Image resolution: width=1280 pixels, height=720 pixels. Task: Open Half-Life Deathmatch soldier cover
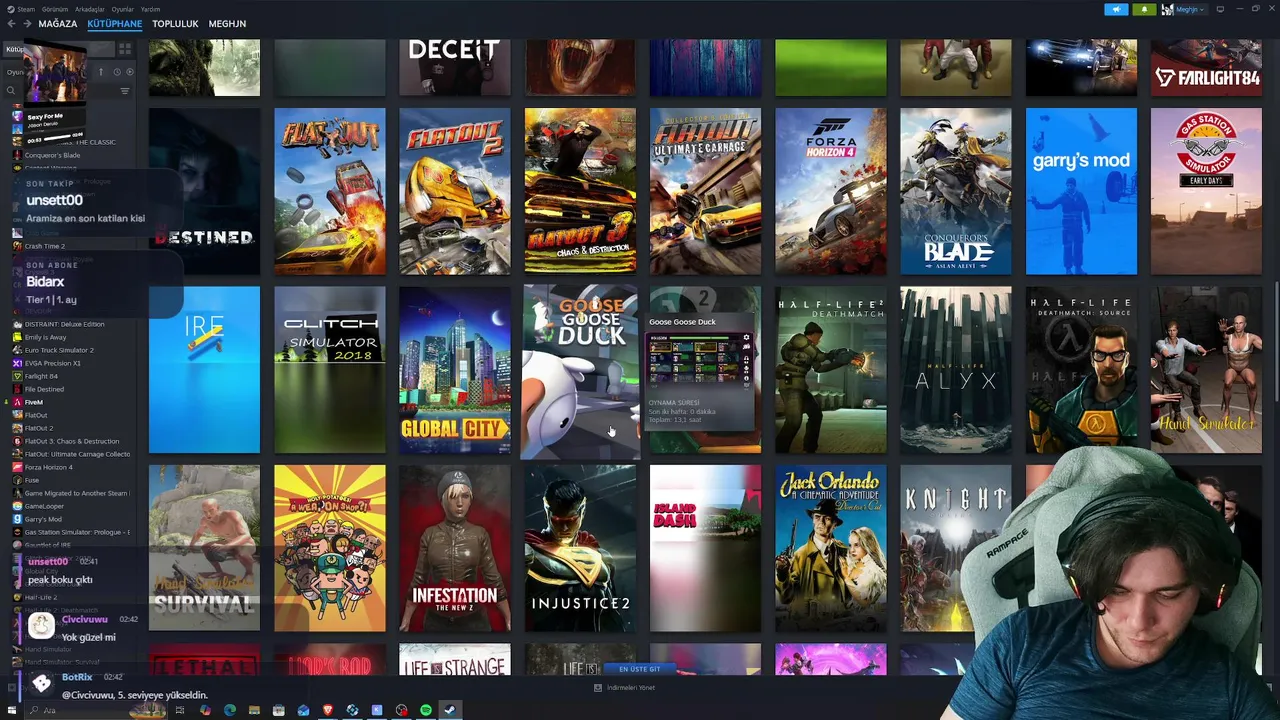tap(830, 370)
